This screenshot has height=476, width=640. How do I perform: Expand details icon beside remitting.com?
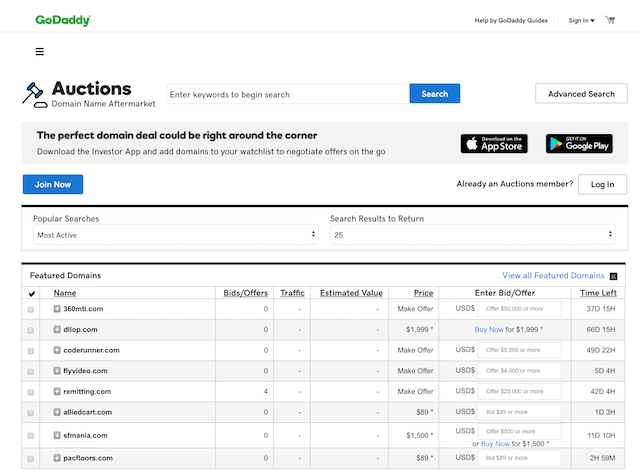point(57,391)
